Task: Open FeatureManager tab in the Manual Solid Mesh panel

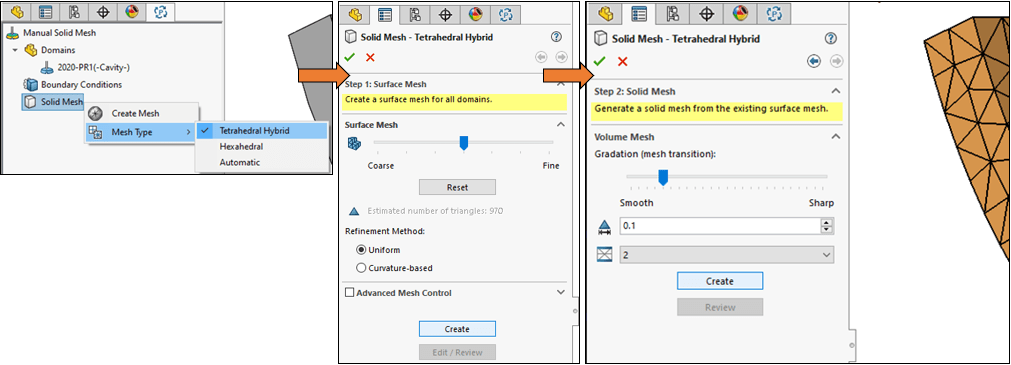Action: tap(16, 12)
